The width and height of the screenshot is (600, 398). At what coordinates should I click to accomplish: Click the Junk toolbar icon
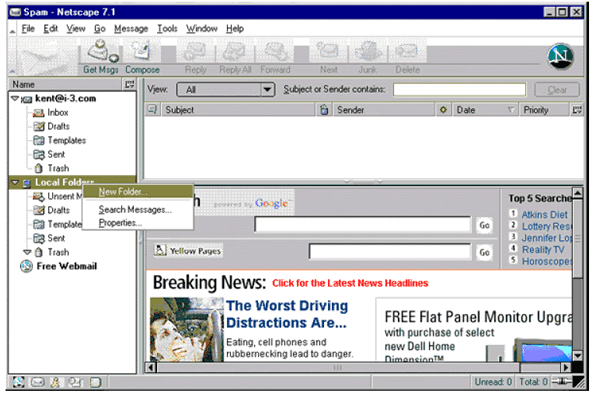[367, 51]
